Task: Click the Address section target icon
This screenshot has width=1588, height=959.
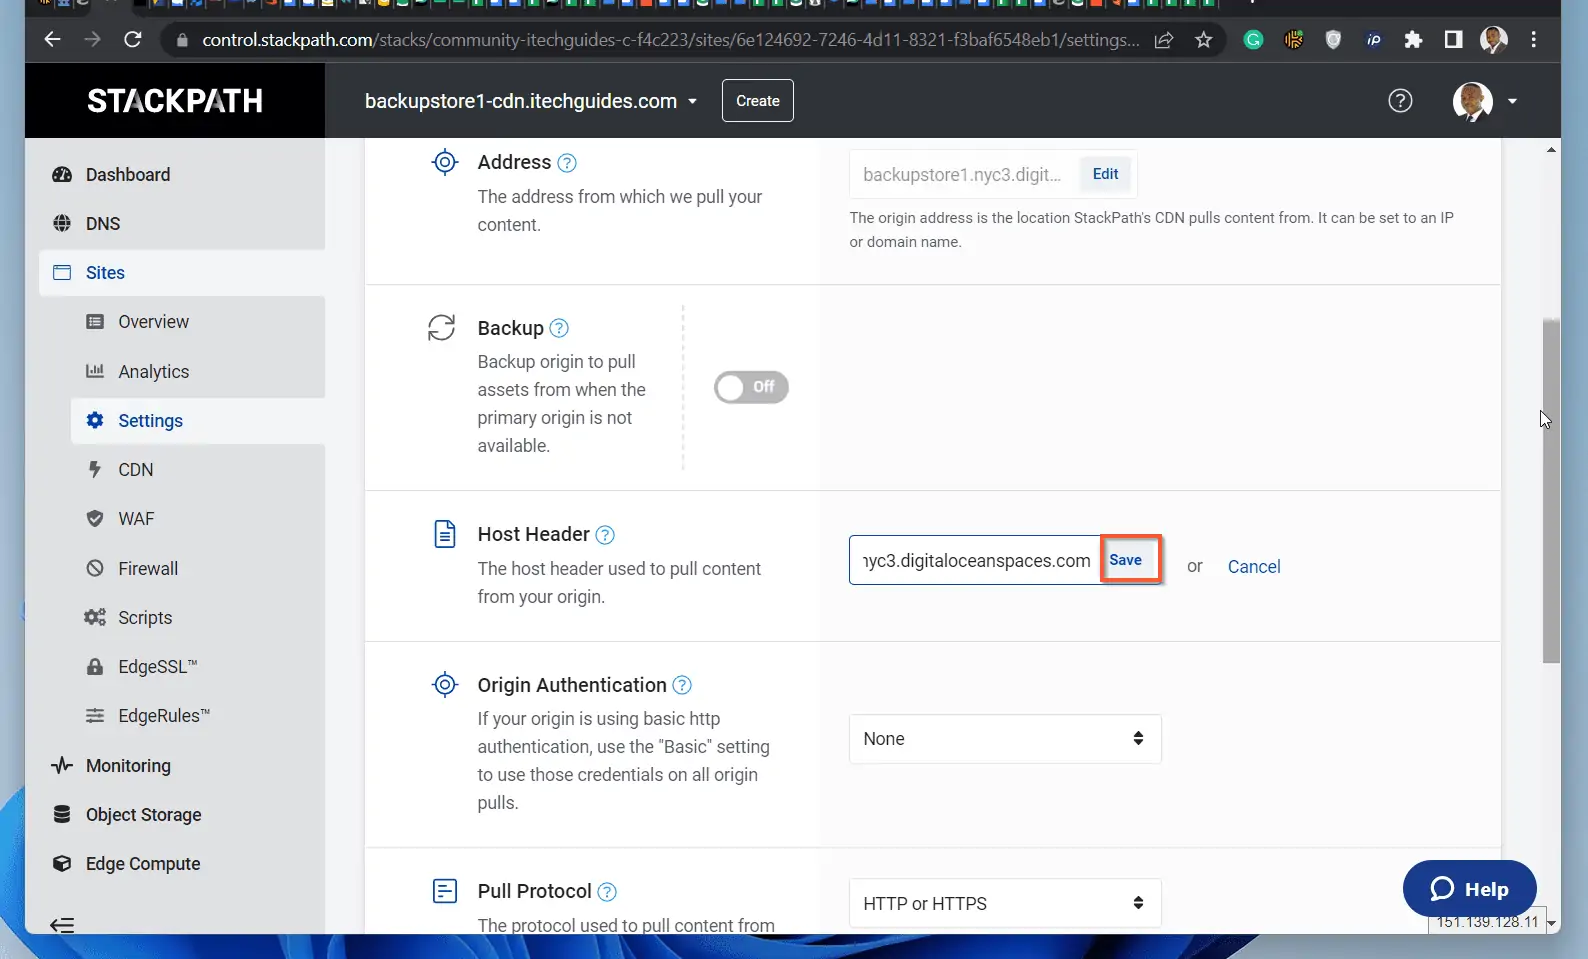Action: [445, 162]
